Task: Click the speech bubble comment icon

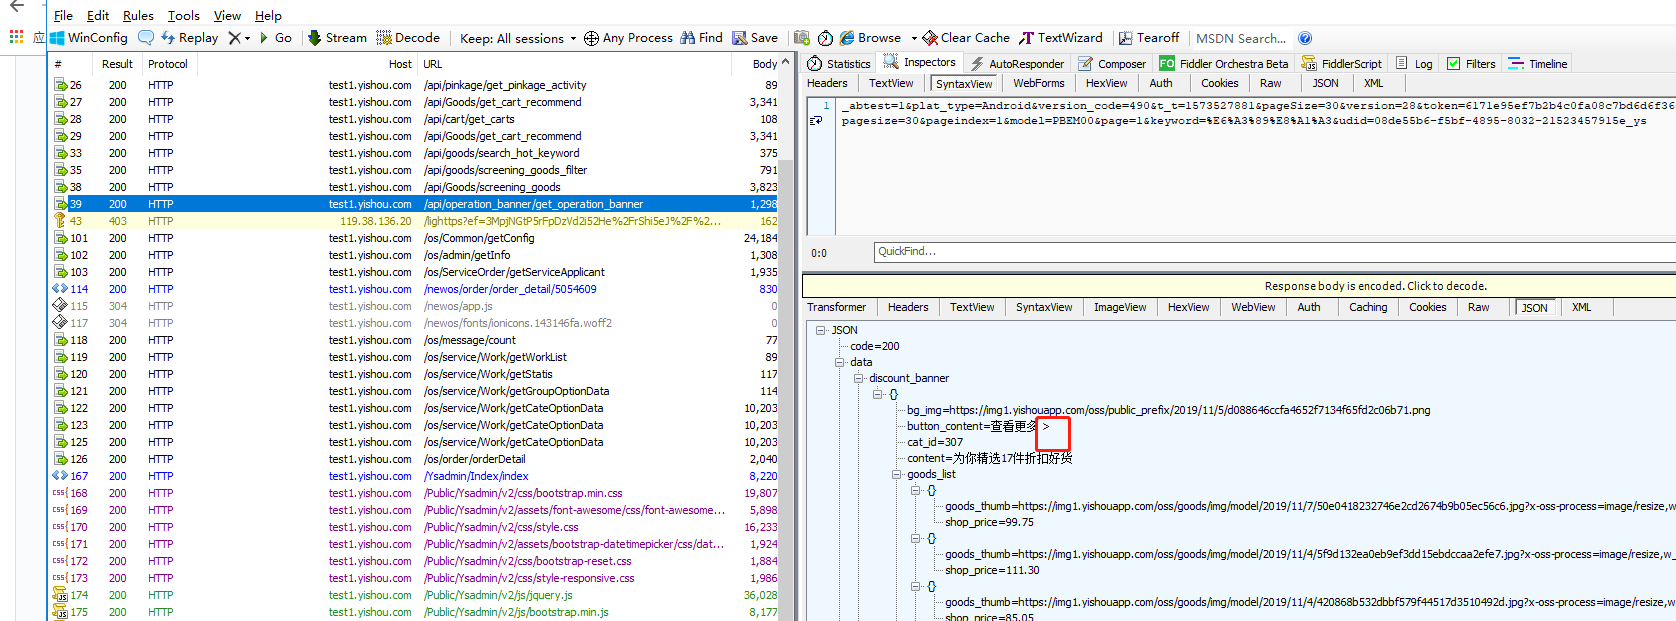Action: point(146,38)
